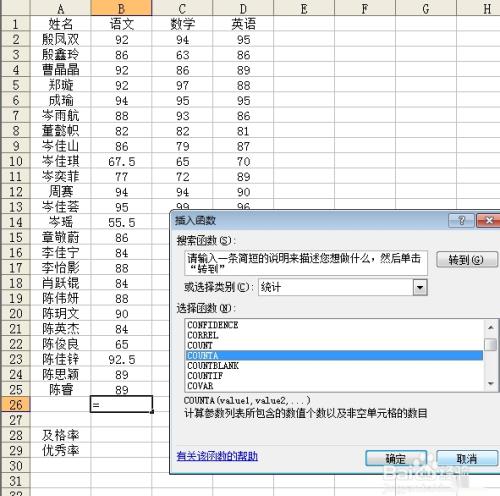Click name cell 章敬蔚
Screen dimensions: 500x496
tap(60, 237)
